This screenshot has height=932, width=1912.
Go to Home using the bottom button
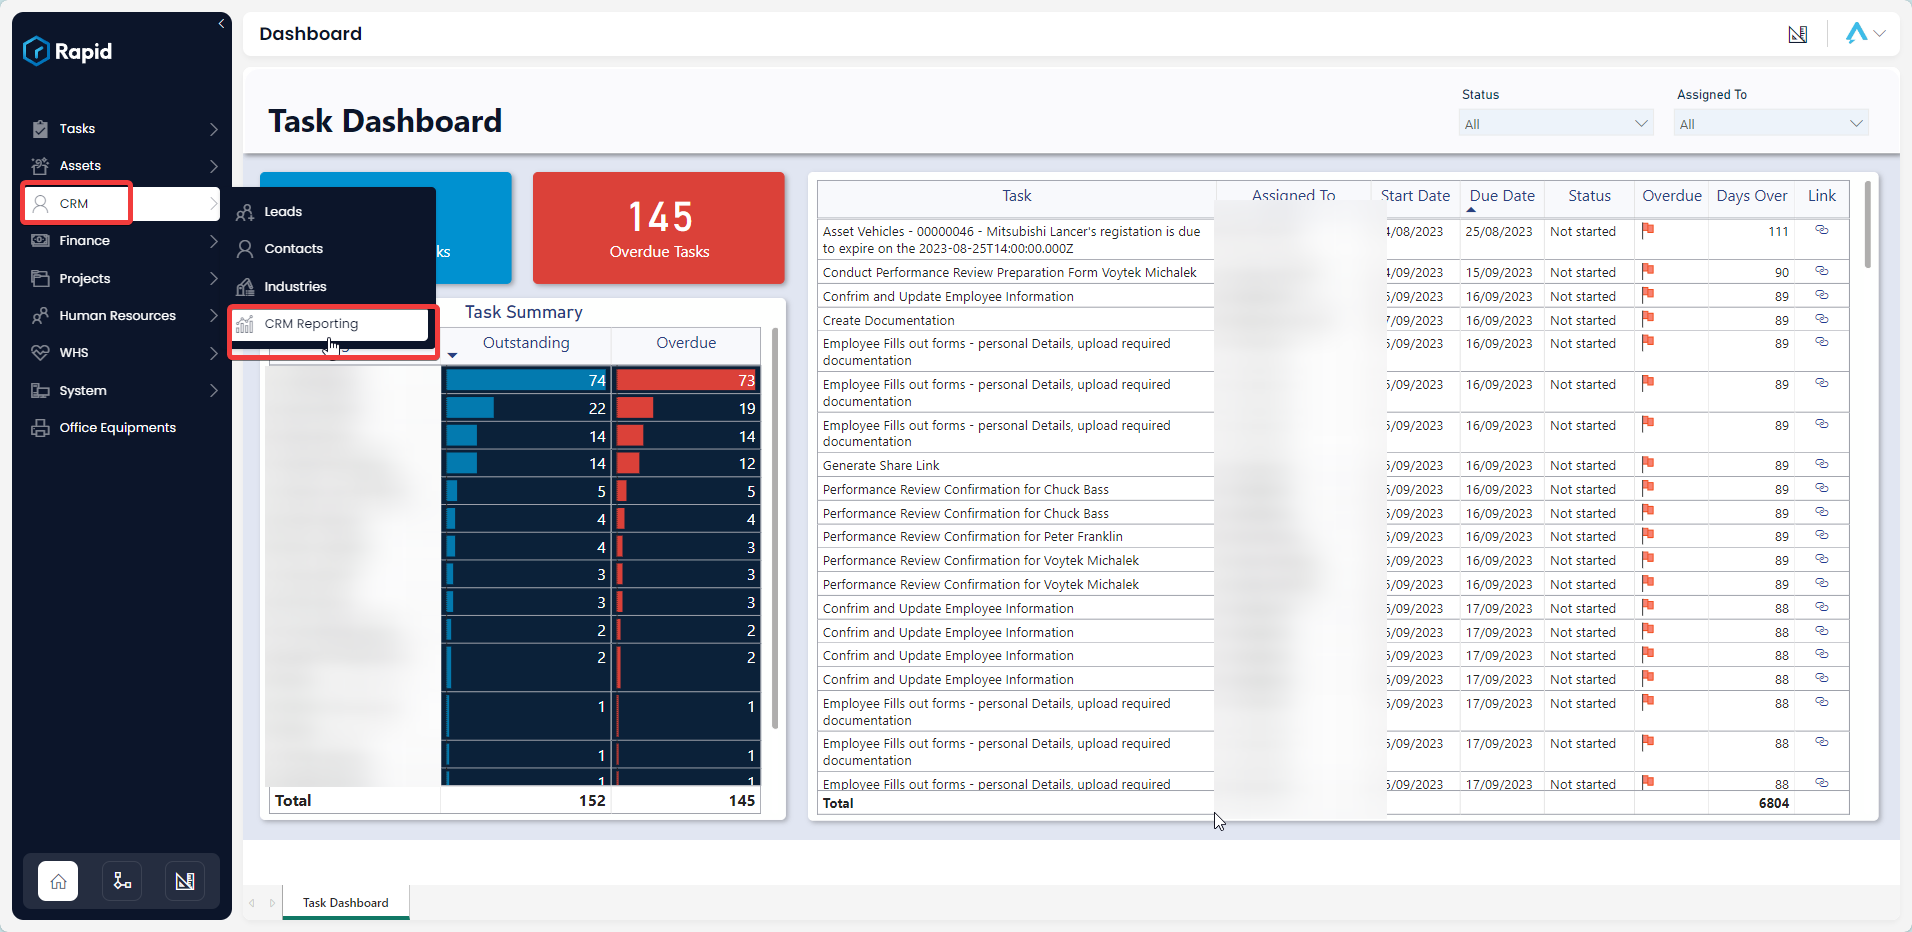(x=58, y=881)
